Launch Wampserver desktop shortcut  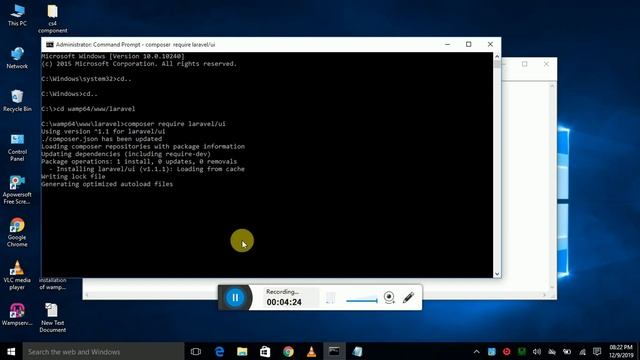point(17,315)
